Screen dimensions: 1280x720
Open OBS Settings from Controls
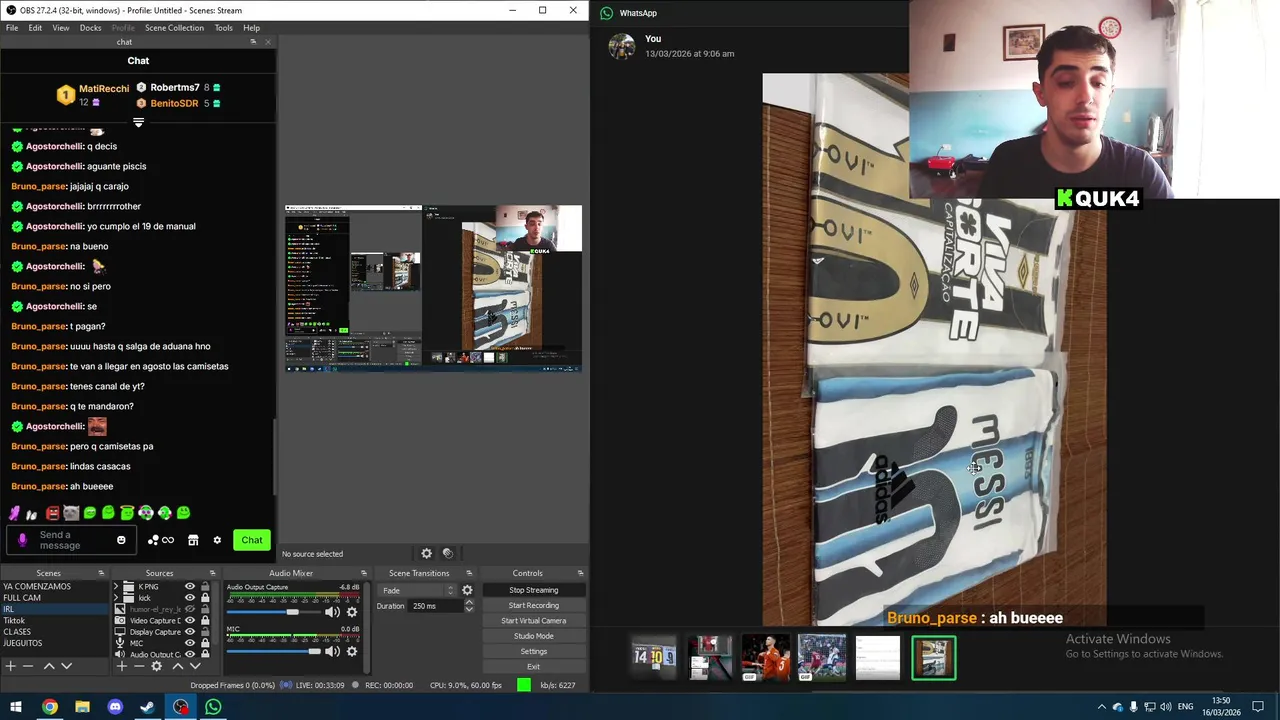tap(533, 651)
